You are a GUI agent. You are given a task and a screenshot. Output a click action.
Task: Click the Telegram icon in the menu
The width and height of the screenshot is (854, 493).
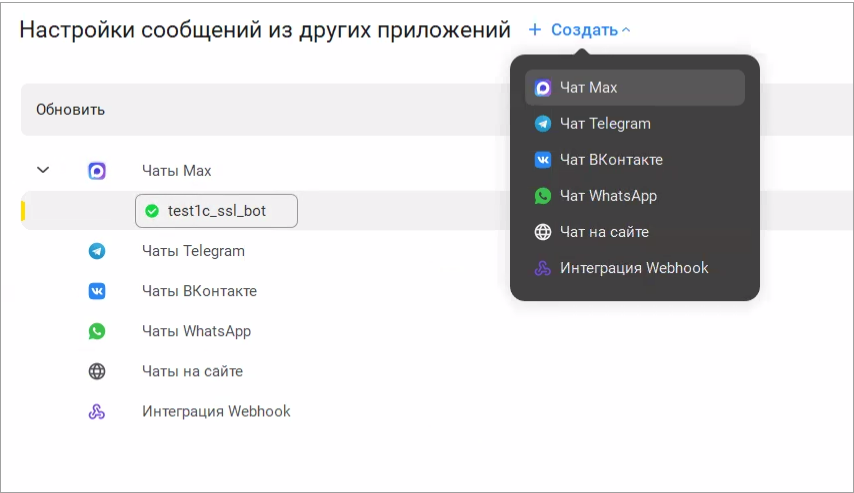542,124
